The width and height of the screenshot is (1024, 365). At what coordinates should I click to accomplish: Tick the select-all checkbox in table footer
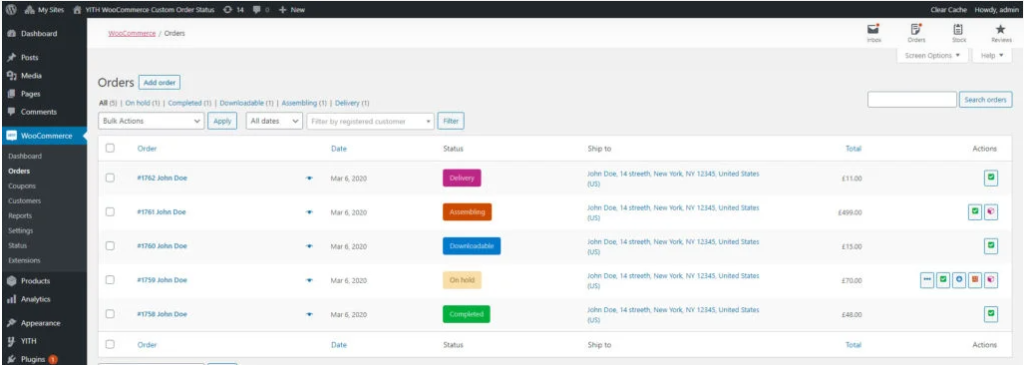(x=110, y=344)
